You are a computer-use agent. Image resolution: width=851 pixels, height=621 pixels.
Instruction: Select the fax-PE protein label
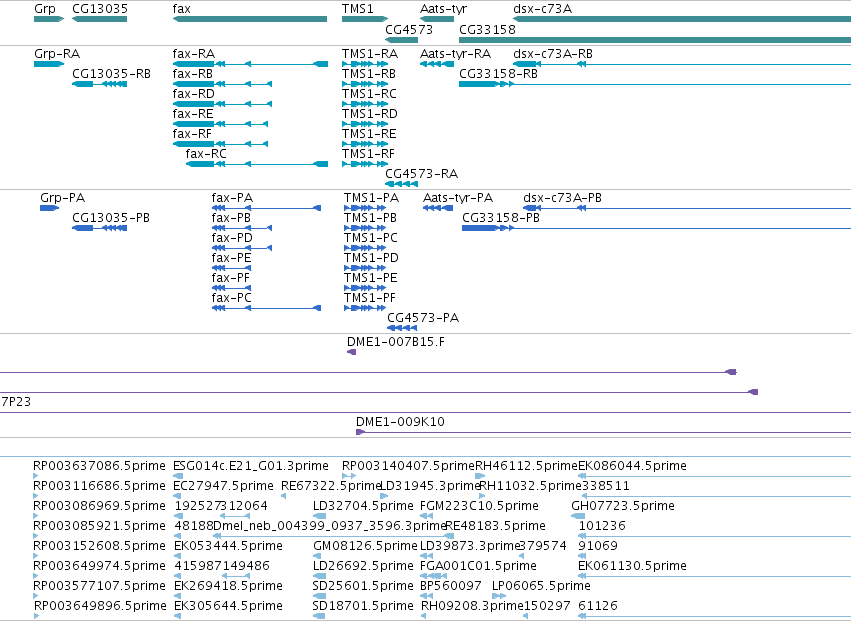coord(231,258)
